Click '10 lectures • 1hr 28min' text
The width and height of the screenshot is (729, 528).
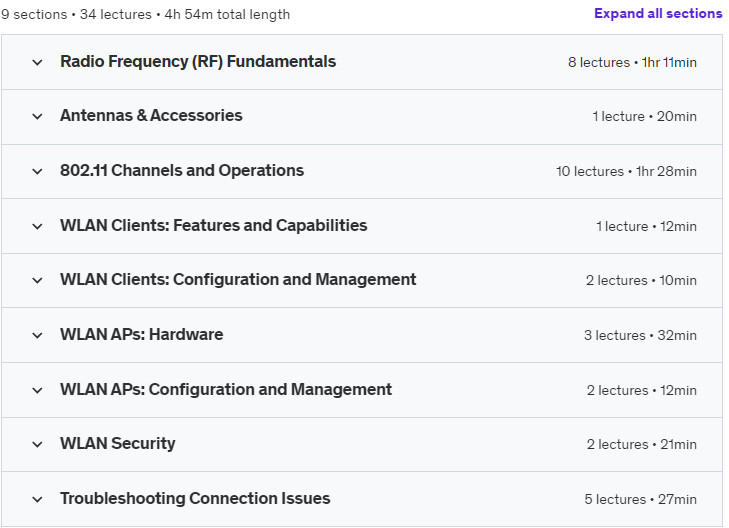[x=626, y=172]
